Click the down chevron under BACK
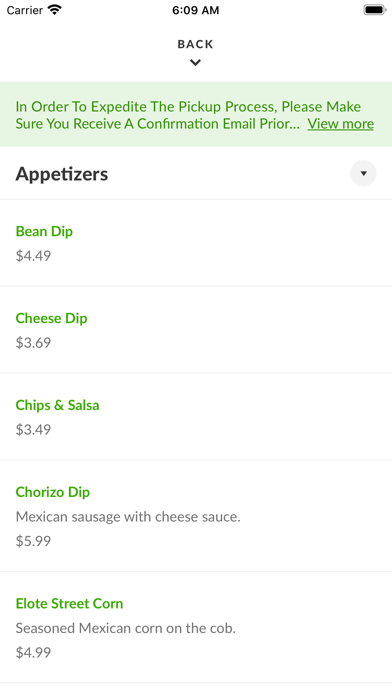The image size is (392, 696). point(195,63)
